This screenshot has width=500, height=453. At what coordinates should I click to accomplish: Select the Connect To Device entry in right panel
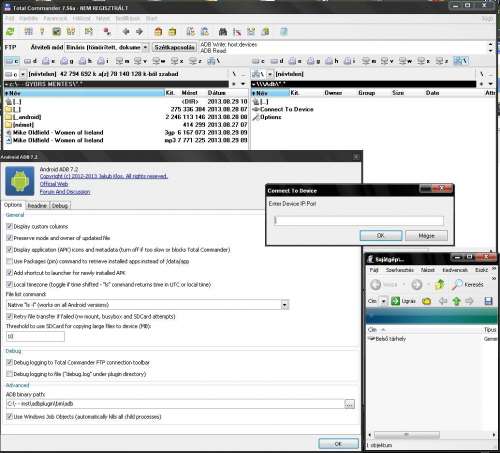[x=283, y=109]
